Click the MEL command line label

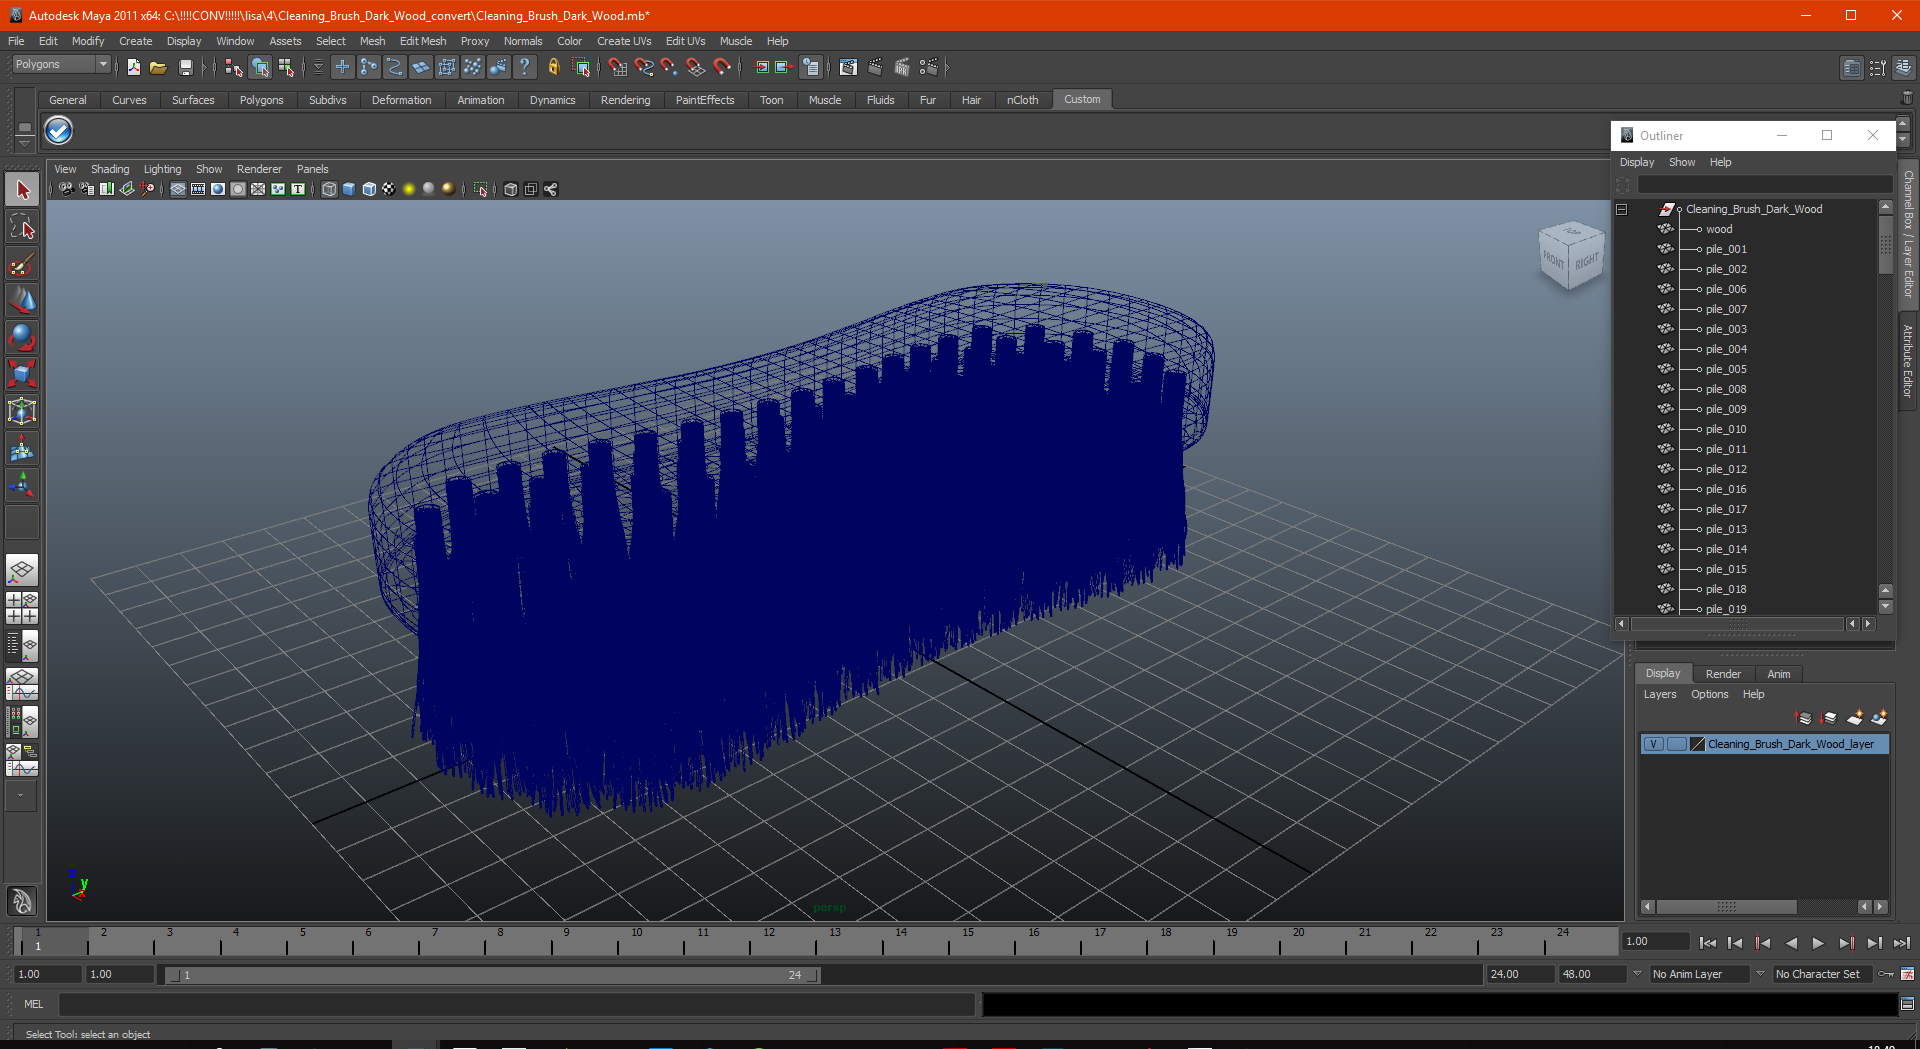point(34,1004)
